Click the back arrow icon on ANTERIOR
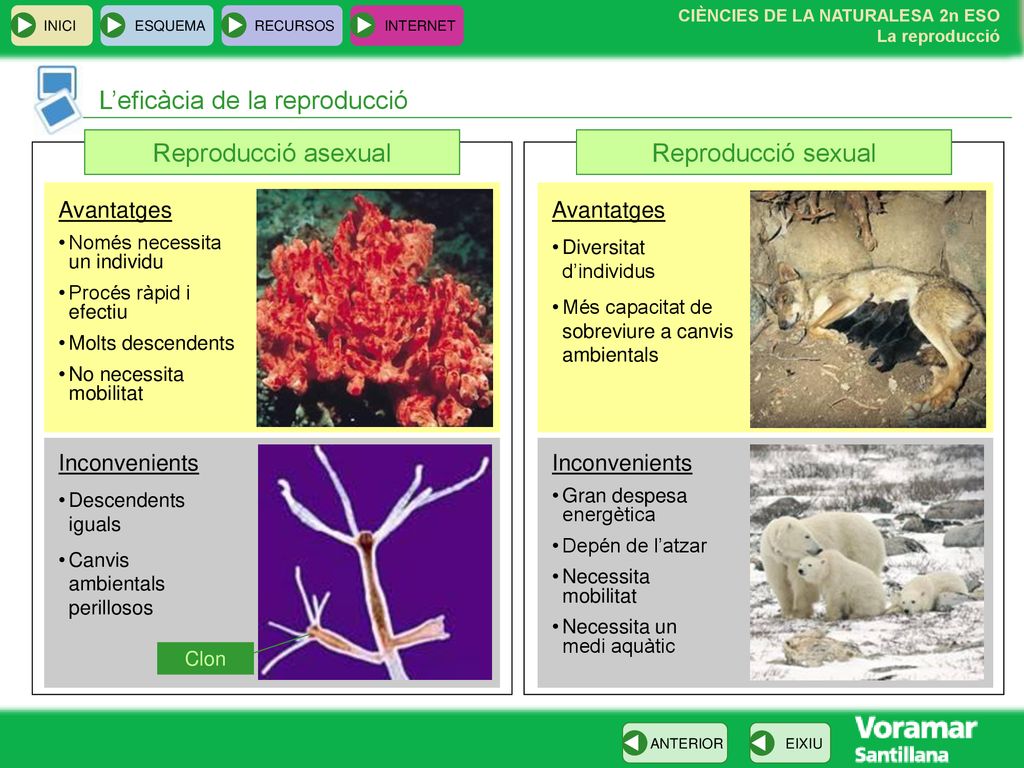1024x768 pixels. click(635, 743)
